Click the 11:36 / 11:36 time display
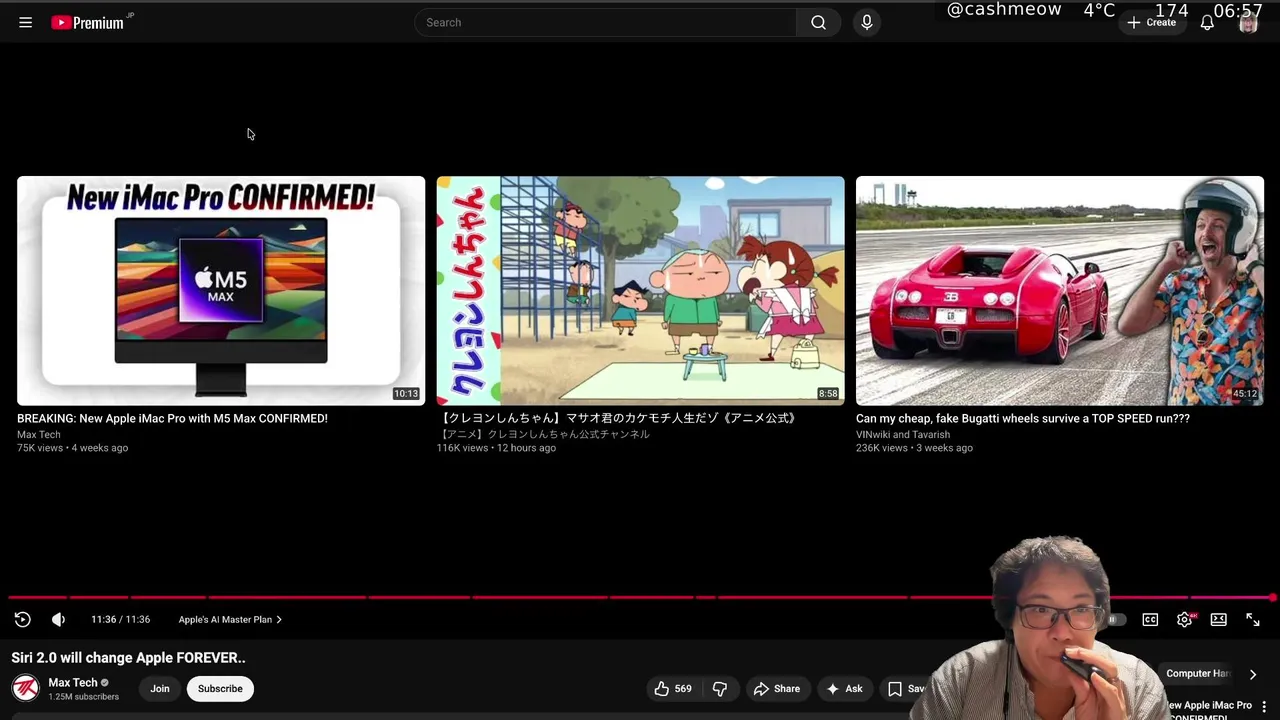This screenshot has width=1280, height=720. point(120,619)
